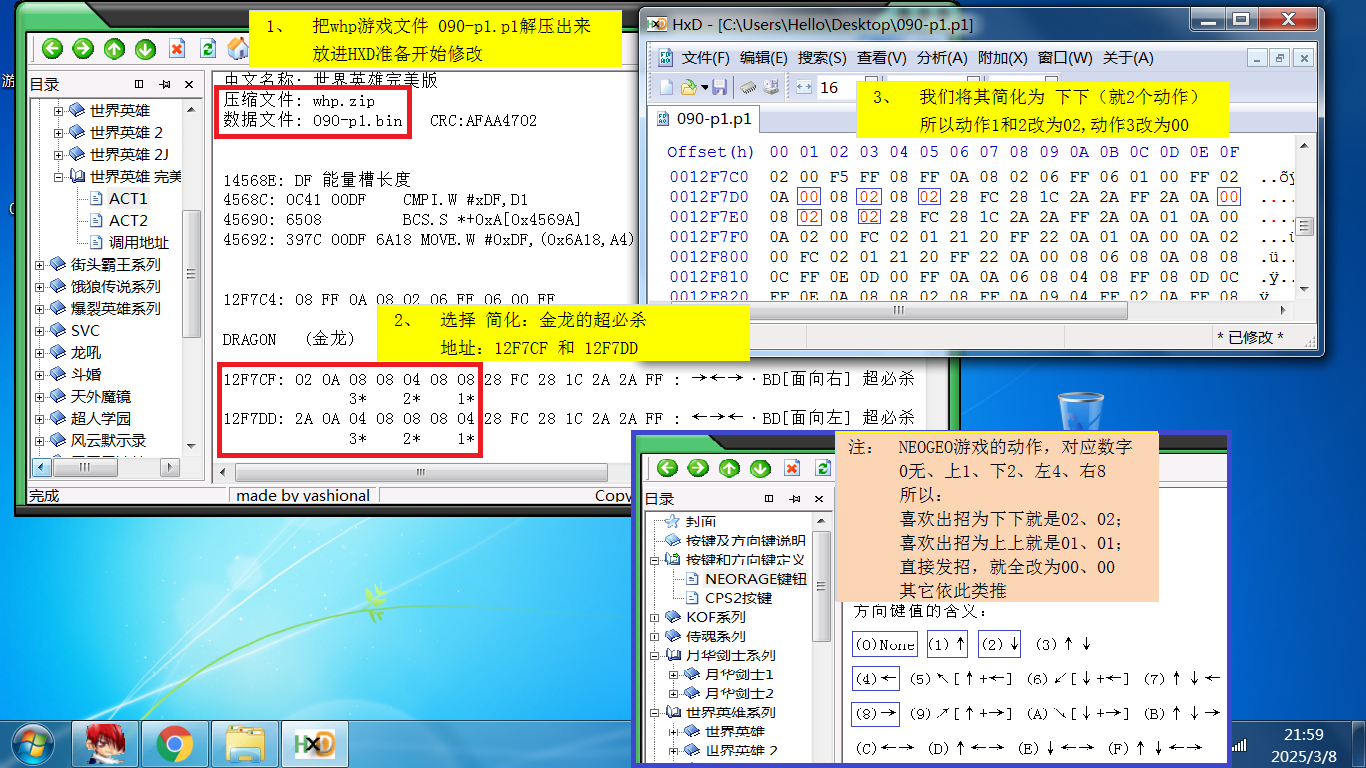This screenshot has width=1366, height=768.
Task: Open HxD's 分析(A) menu
Action: tap(941, 58)
